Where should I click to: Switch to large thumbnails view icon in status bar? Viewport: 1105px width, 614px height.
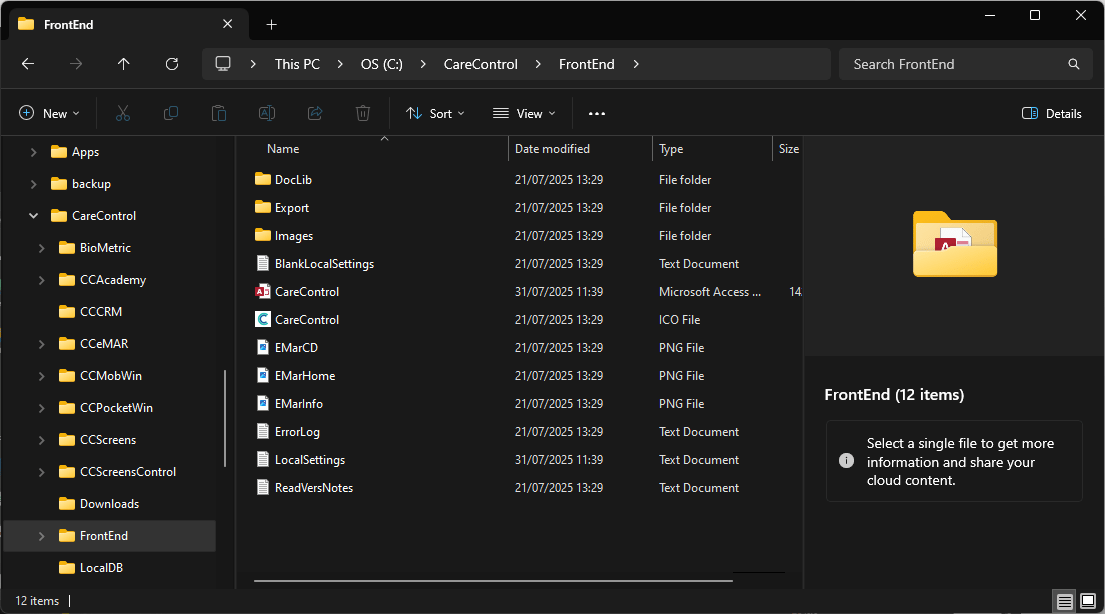(1088, 601)
